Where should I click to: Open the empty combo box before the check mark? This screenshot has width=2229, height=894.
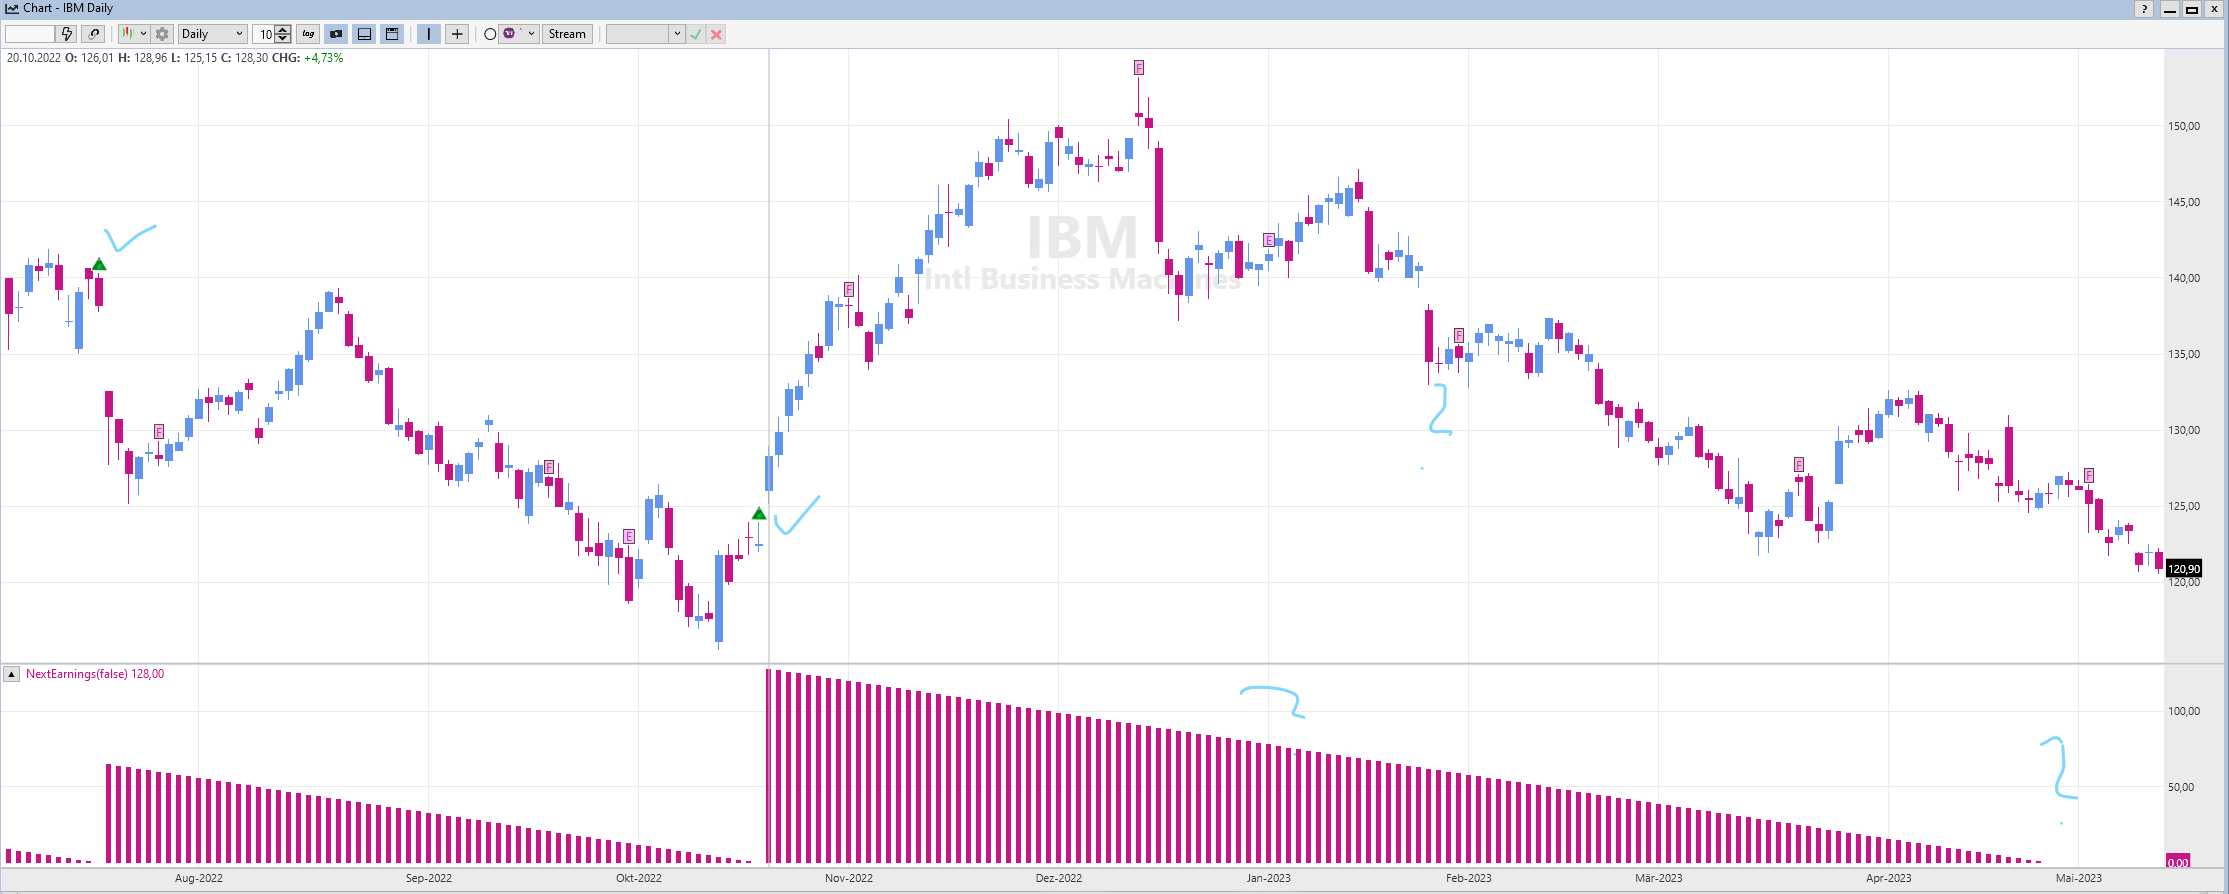[x=645, y=34]
